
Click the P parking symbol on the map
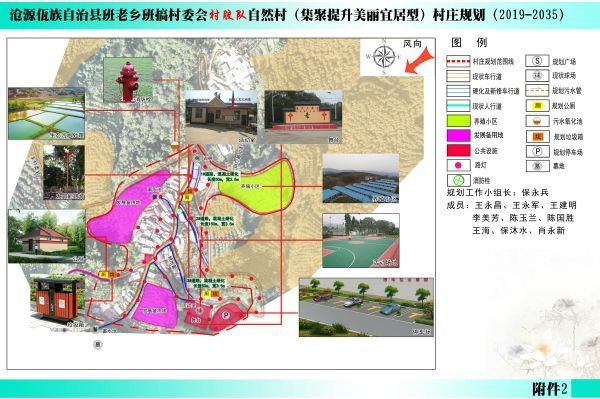click(226, 315)
